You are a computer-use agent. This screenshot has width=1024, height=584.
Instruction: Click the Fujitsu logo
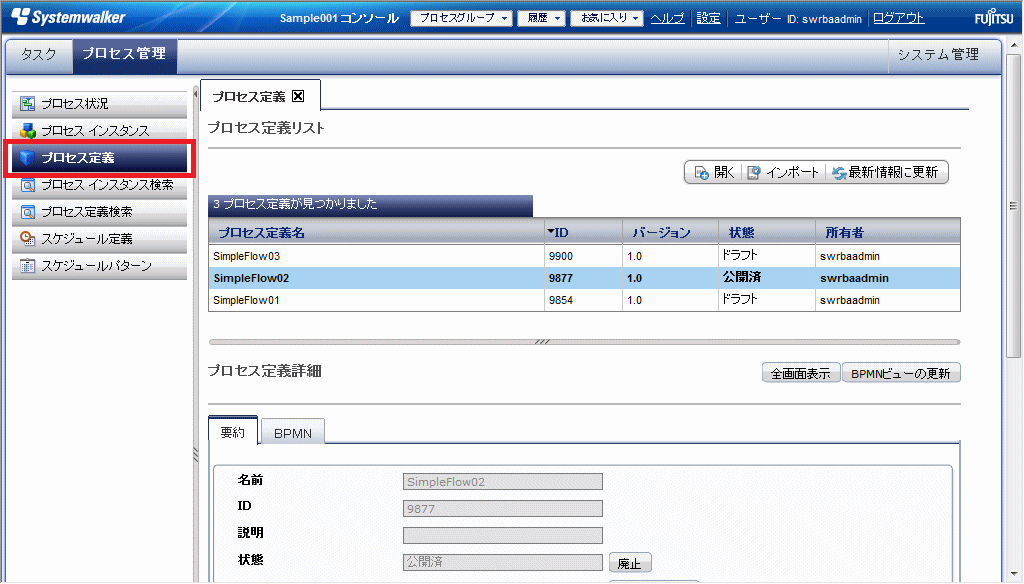[993, 18]
